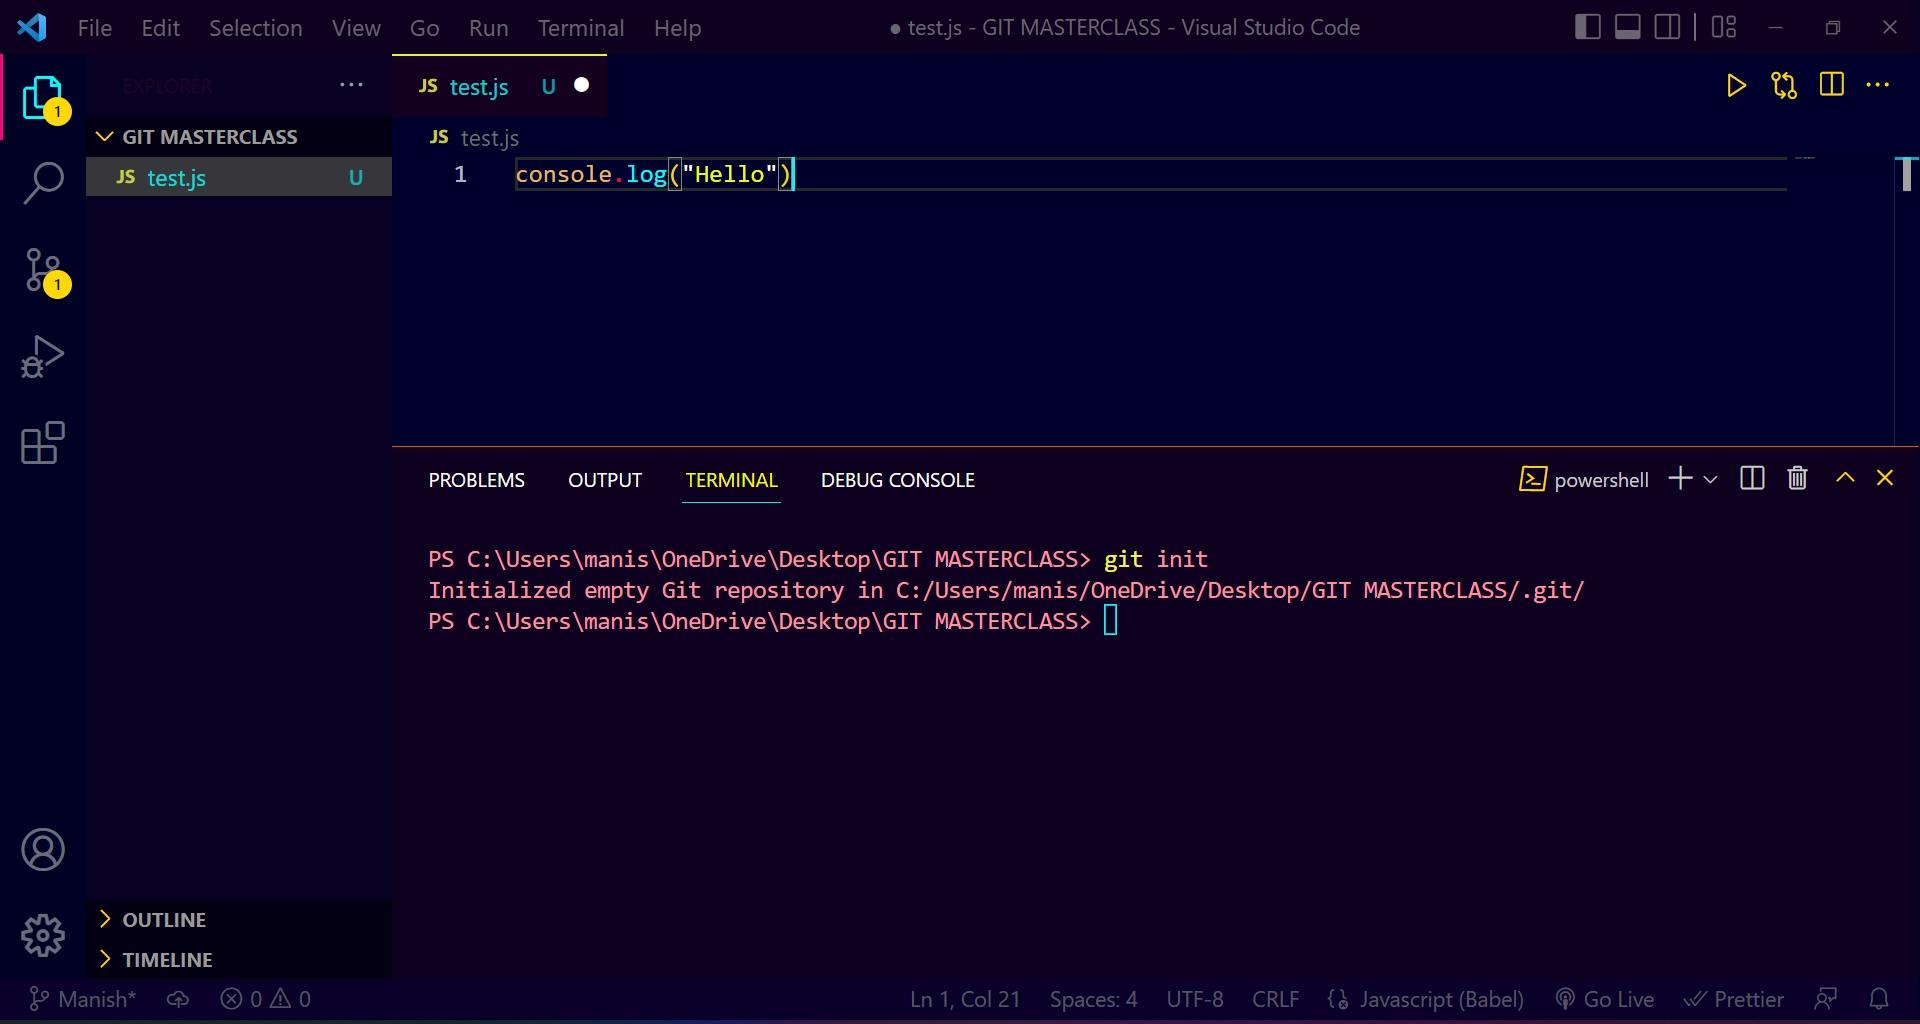Switch to the DEBUG CONSOLE tab
Image resolution: width=1920 pixels, height=1024 pixels.
(x=898, y=480)
